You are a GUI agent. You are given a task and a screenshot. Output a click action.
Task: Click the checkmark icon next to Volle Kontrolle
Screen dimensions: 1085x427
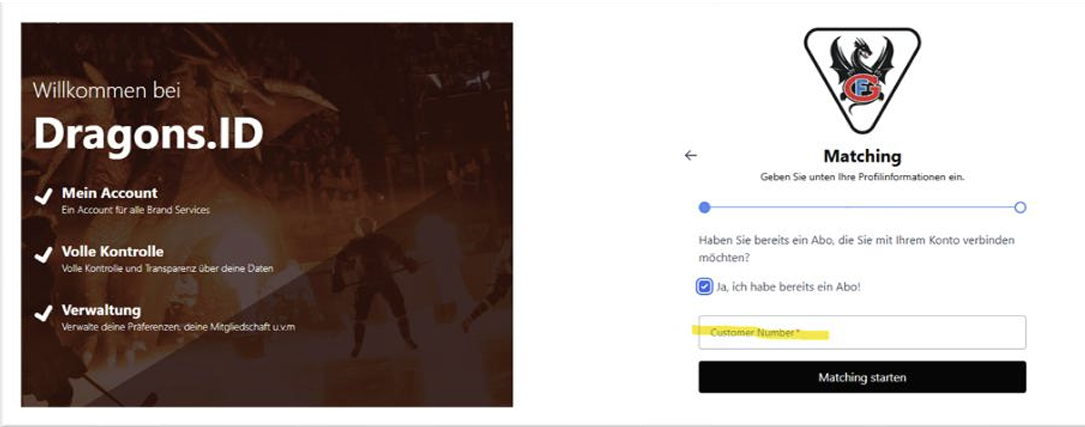coord(44,255)
